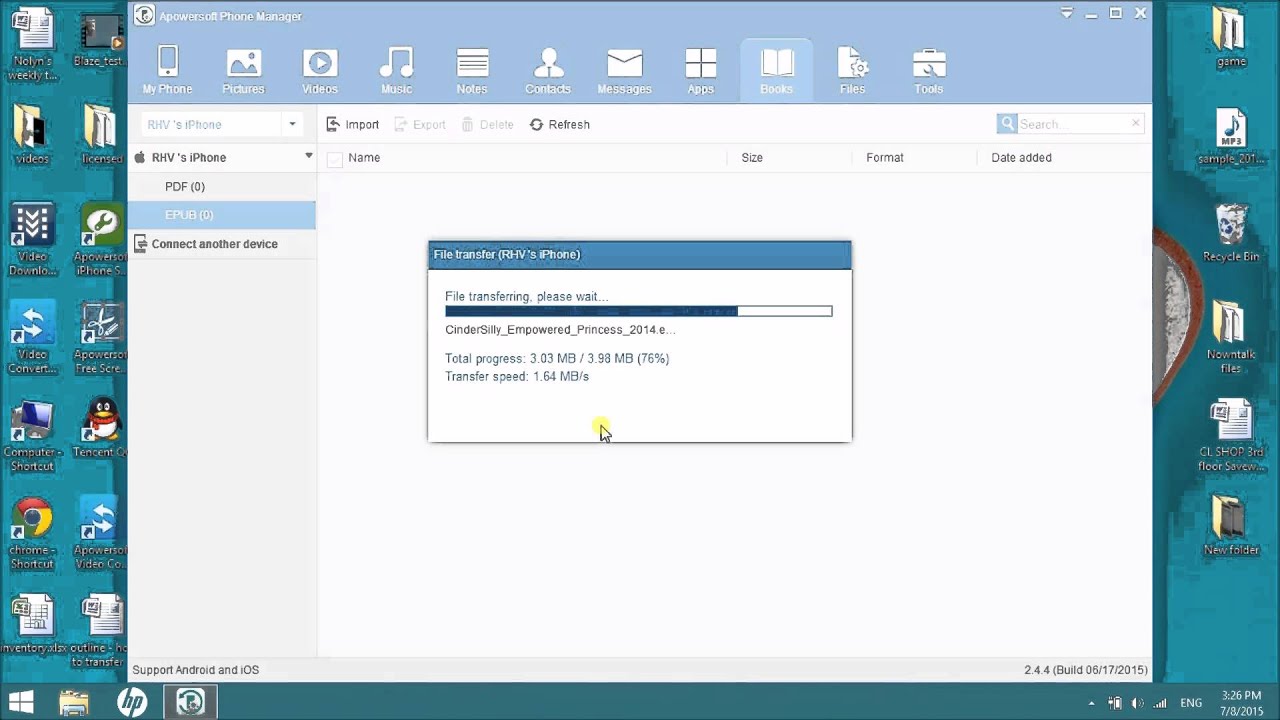Open the CL SHOP 3rd floor document
This screenshot has width=1280, height=720.
(1231, 437)
